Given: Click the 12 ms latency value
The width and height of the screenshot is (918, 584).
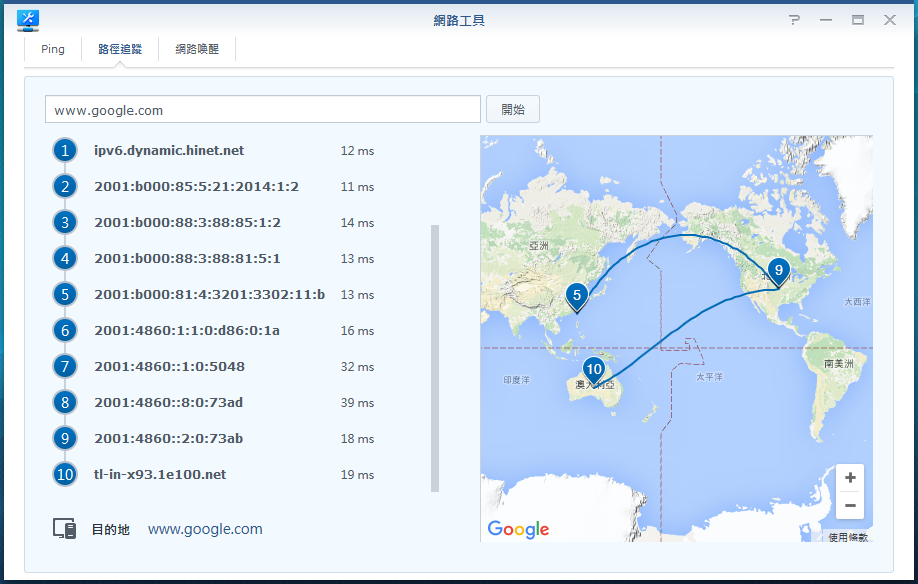Looking at the screenshot, I should click(x=357, y=151).
